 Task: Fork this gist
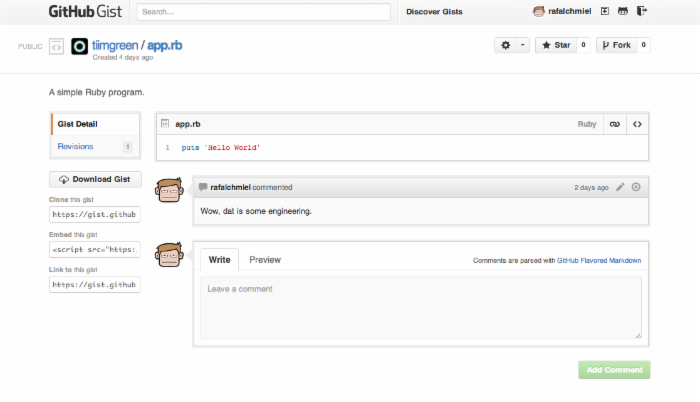617,45
